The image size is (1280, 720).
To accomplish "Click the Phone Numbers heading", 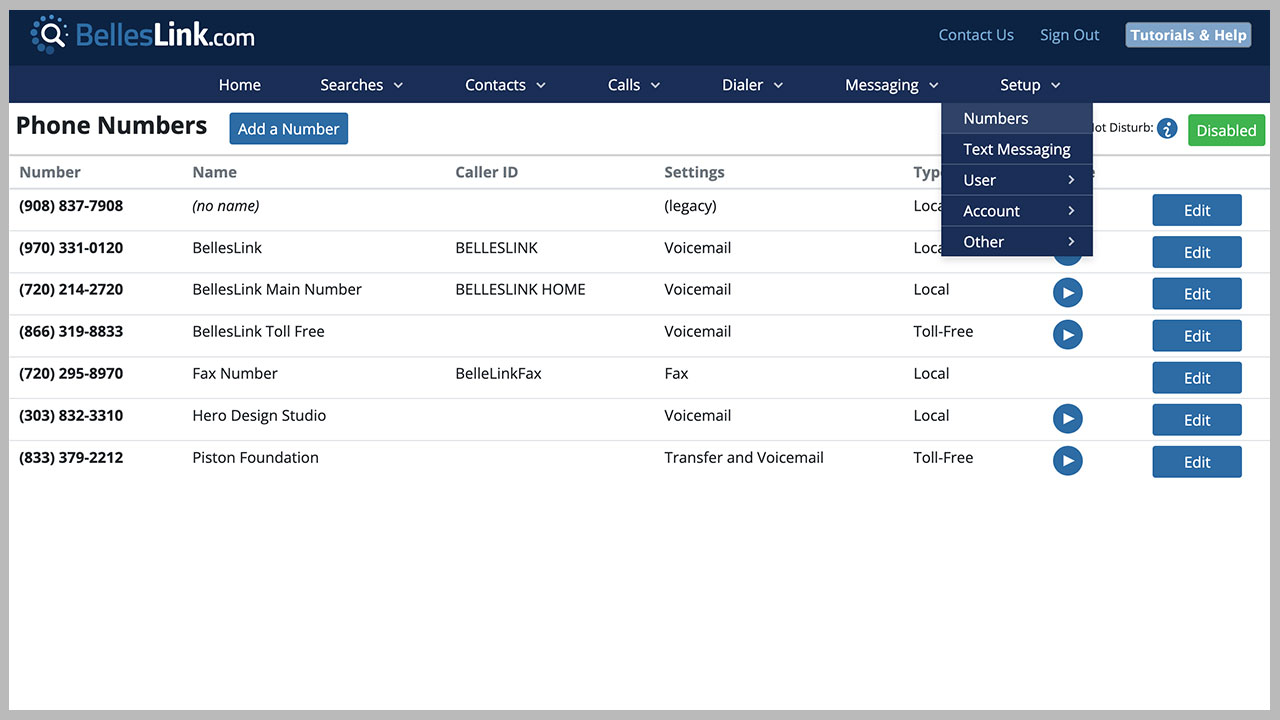I will 112,126.
